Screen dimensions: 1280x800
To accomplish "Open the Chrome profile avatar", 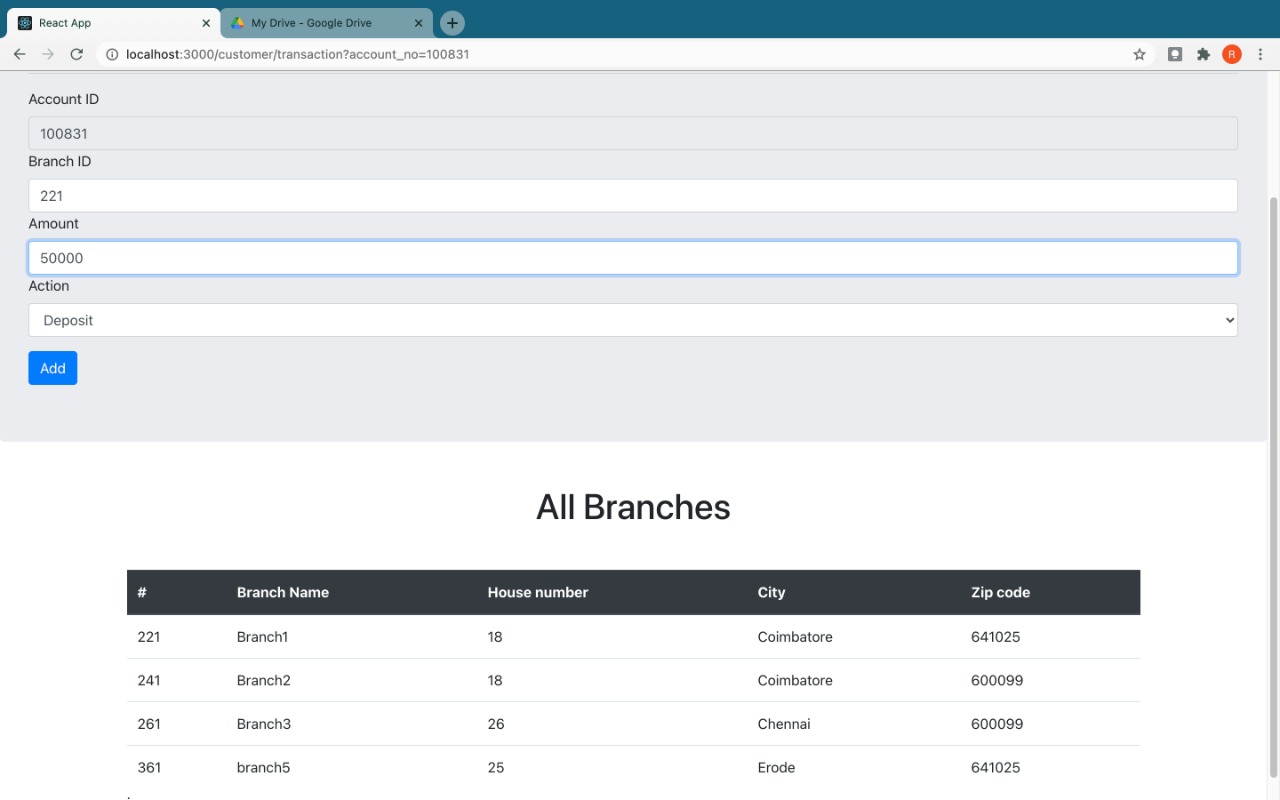I will (1231, 54).
